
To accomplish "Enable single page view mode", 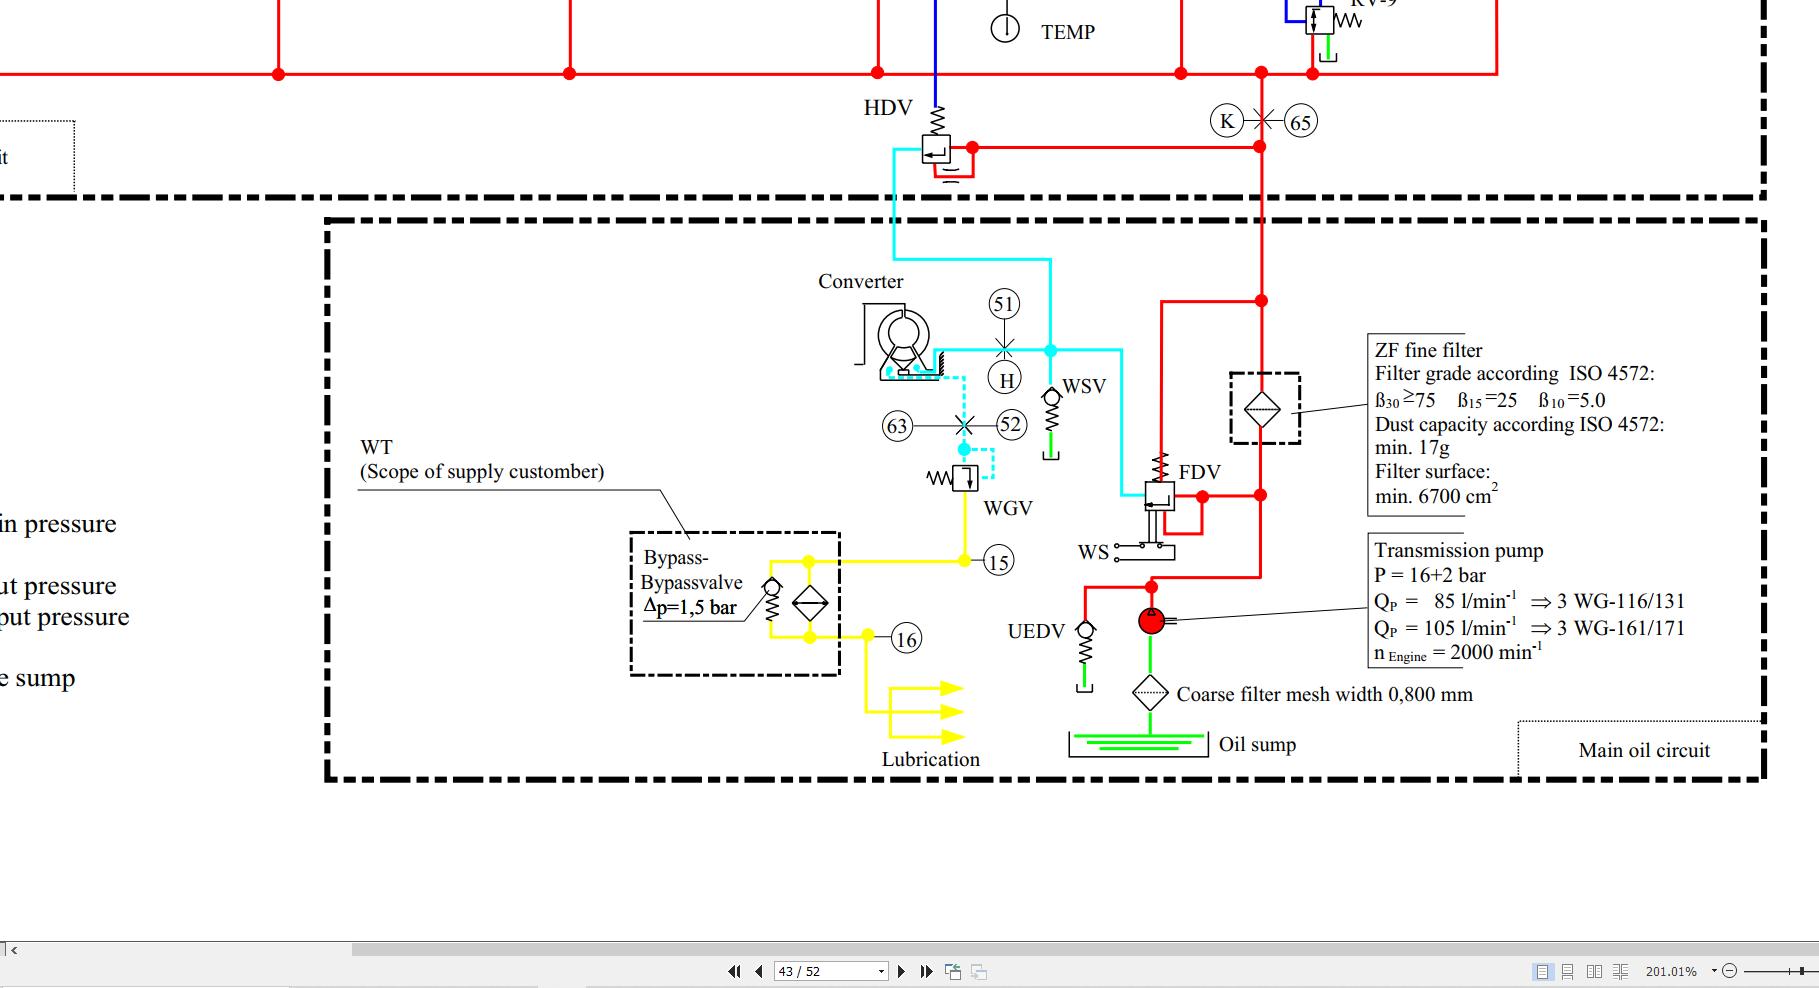I will (1543, 971).
